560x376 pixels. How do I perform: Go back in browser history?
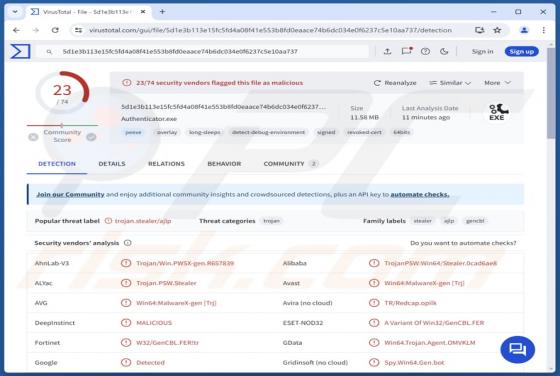pos(16,30)
